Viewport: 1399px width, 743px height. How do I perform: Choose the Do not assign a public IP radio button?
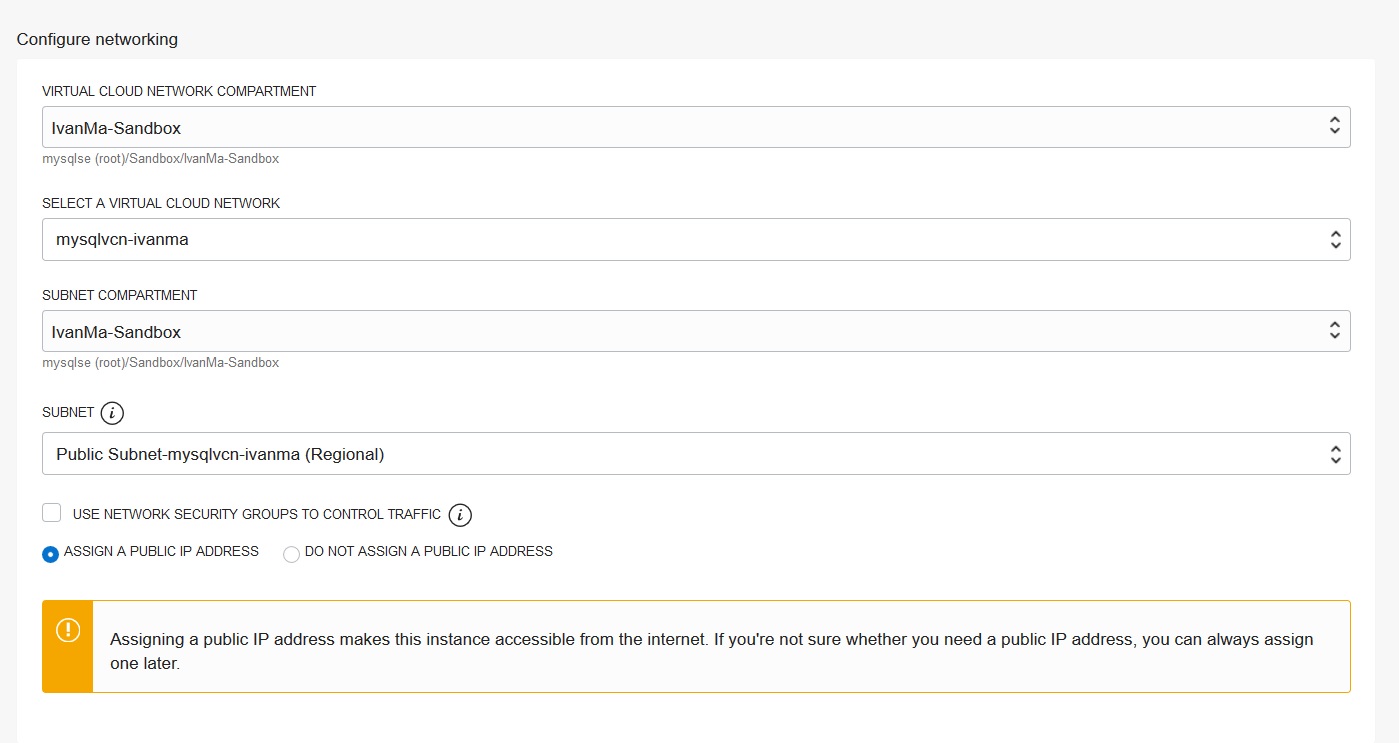point(291,554)
